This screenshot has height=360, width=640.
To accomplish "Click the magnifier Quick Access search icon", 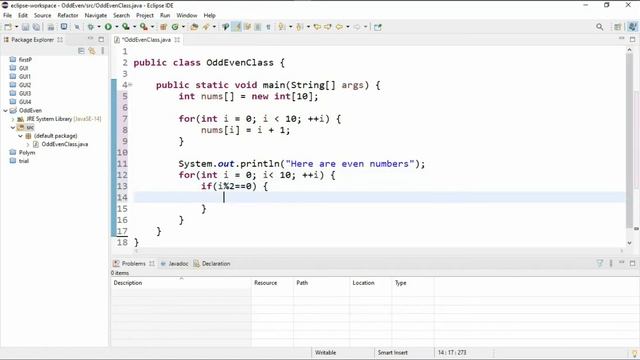I will [x=600, y=27].
